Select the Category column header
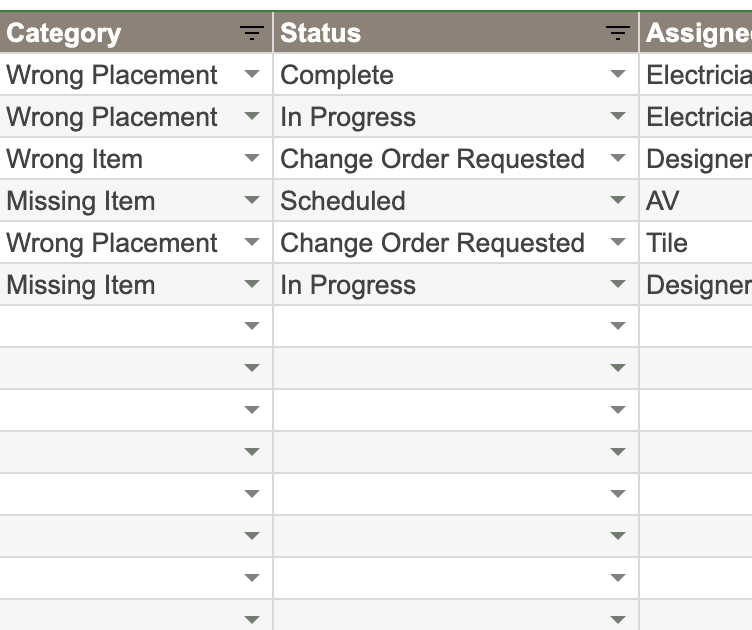This screenshot has width=752, height=630. (136, 33)
